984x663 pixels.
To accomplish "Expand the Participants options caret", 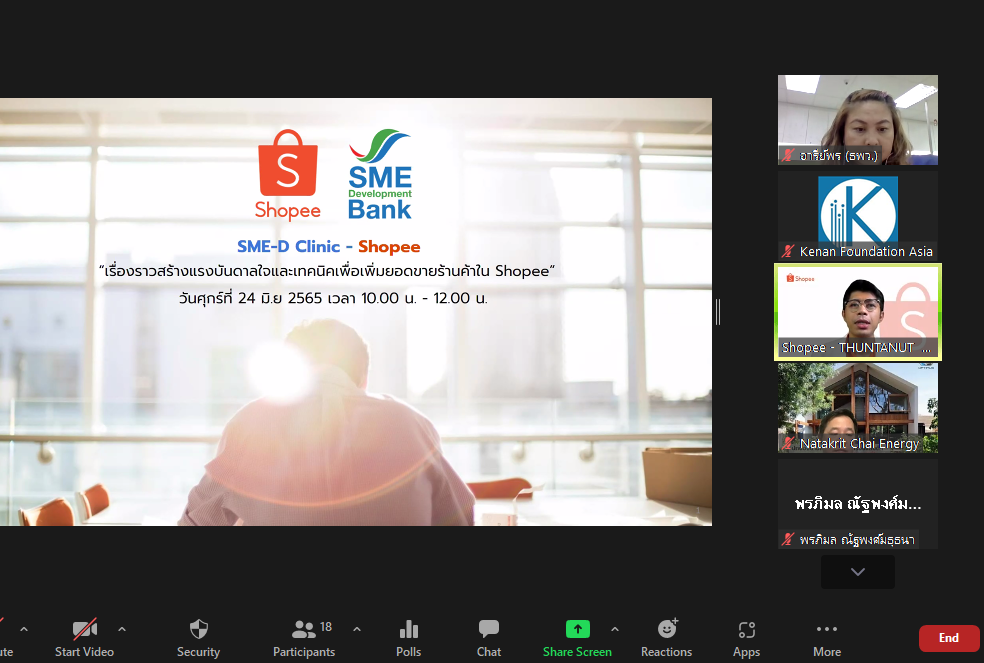I will point(356,628).
